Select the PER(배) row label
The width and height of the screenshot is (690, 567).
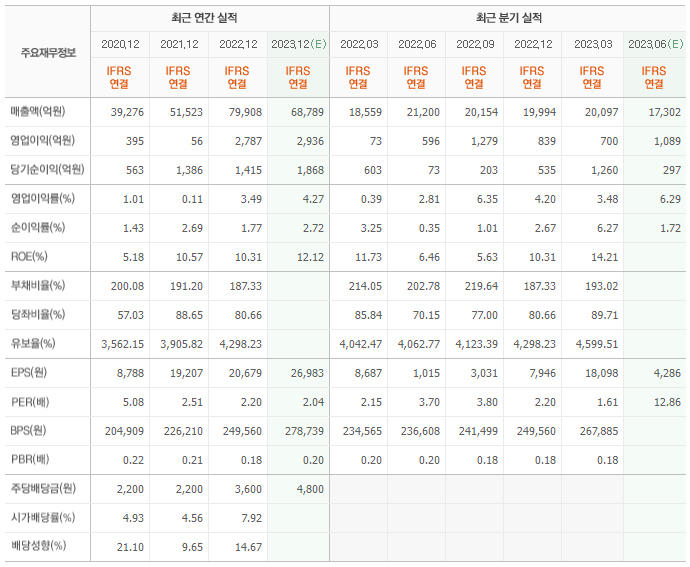pos(30,402)
